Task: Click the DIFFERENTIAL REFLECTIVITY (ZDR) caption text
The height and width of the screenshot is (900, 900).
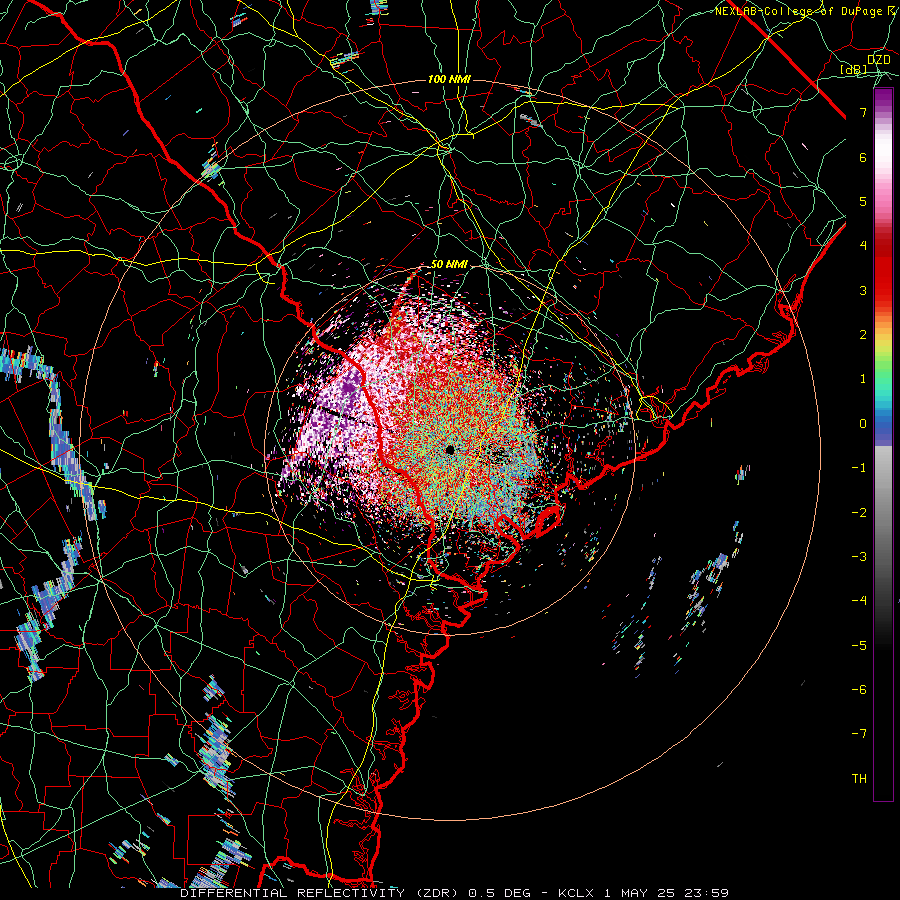Action: (x=319, y=893)
